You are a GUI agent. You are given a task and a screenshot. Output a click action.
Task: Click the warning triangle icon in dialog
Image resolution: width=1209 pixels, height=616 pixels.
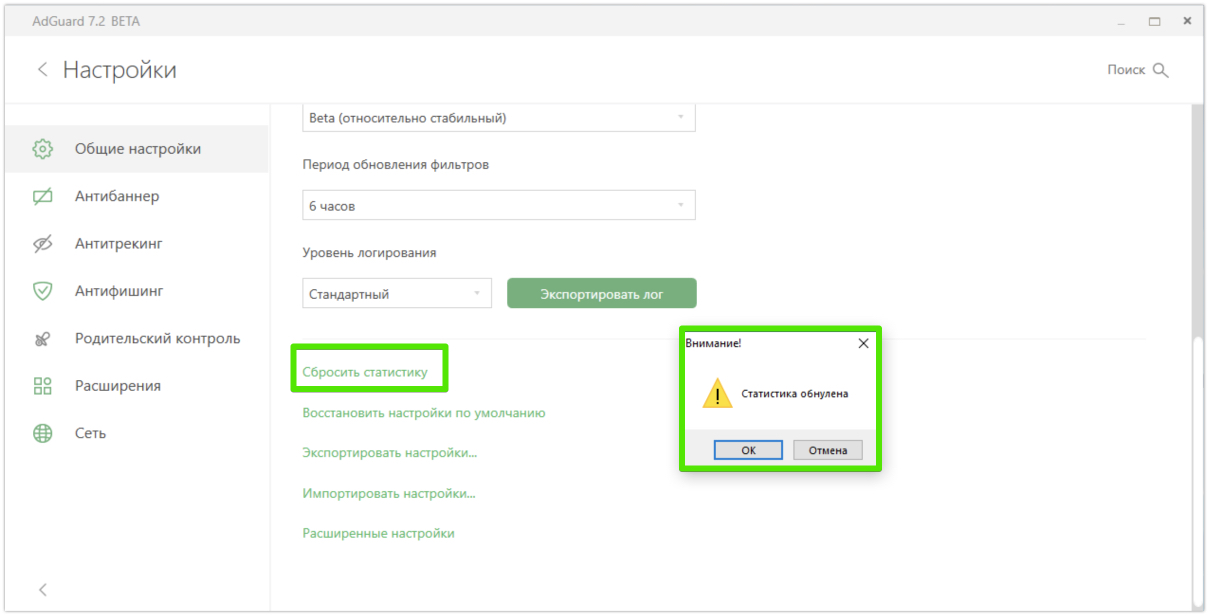[717, 394]
